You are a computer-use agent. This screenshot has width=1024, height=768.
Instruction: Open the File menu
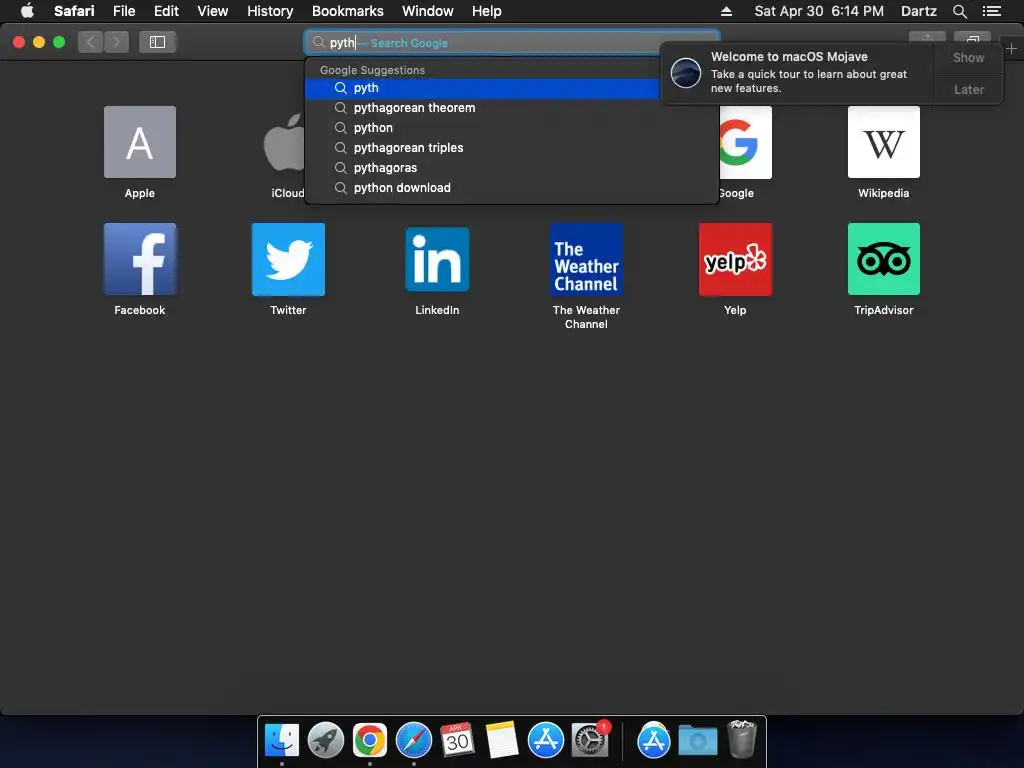pyautogui.click(x=123, y=11)
